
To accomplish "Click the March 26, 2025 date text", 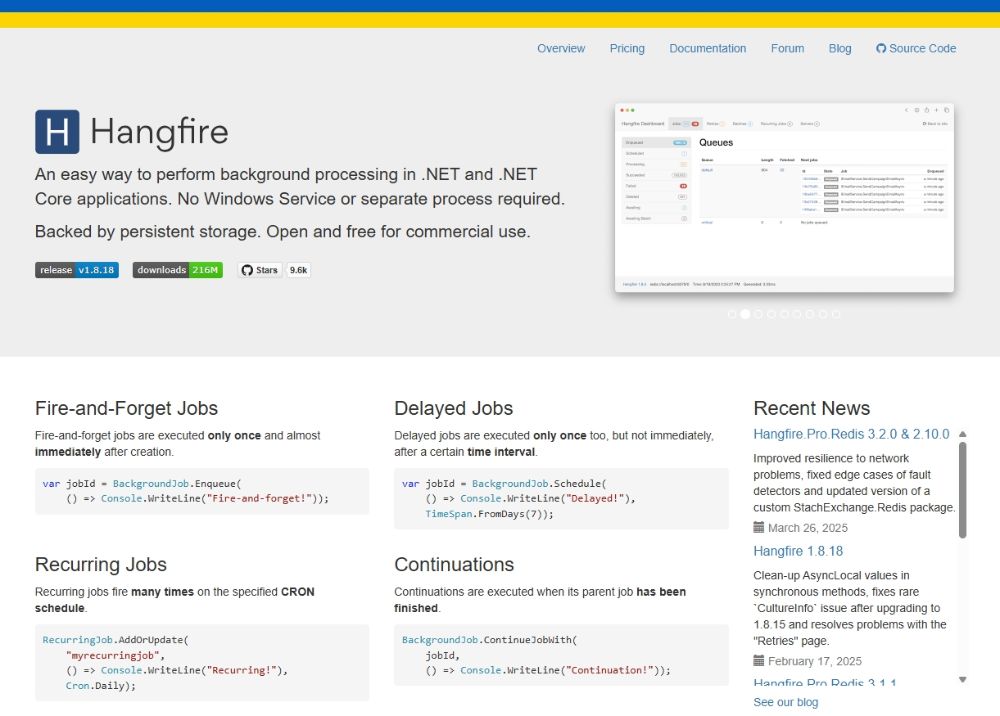I will tap(807, 528).
